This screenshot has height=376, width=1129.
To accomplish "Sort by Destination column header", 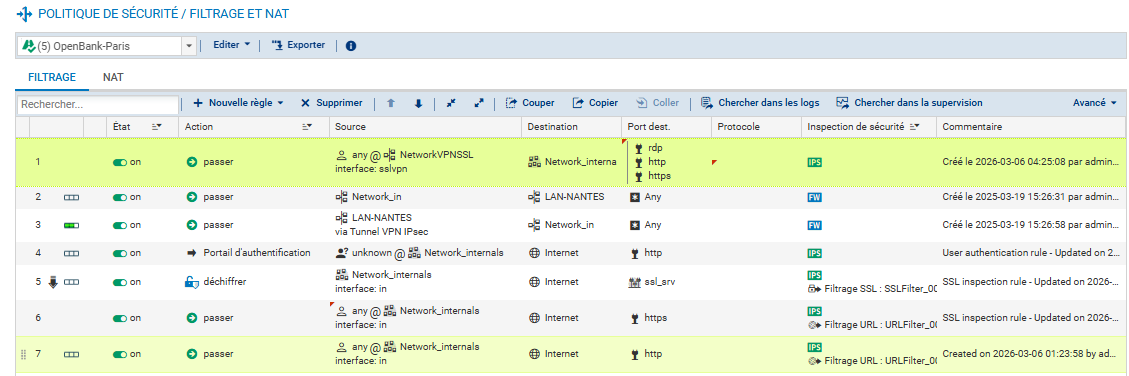I will pos(571,126).
